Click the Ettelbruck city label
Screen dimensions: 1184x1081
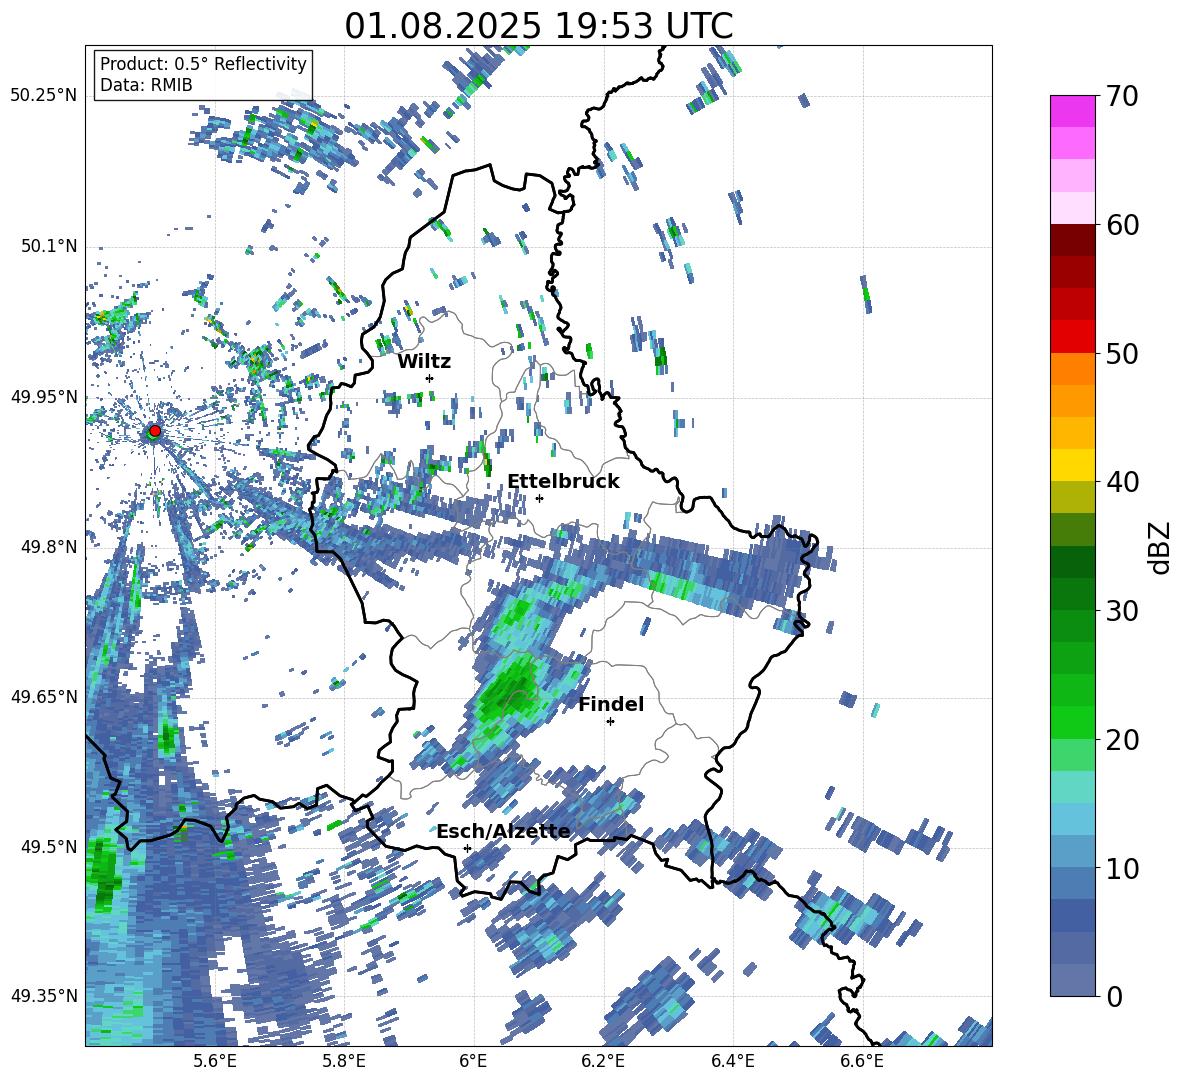coord(563,482)
